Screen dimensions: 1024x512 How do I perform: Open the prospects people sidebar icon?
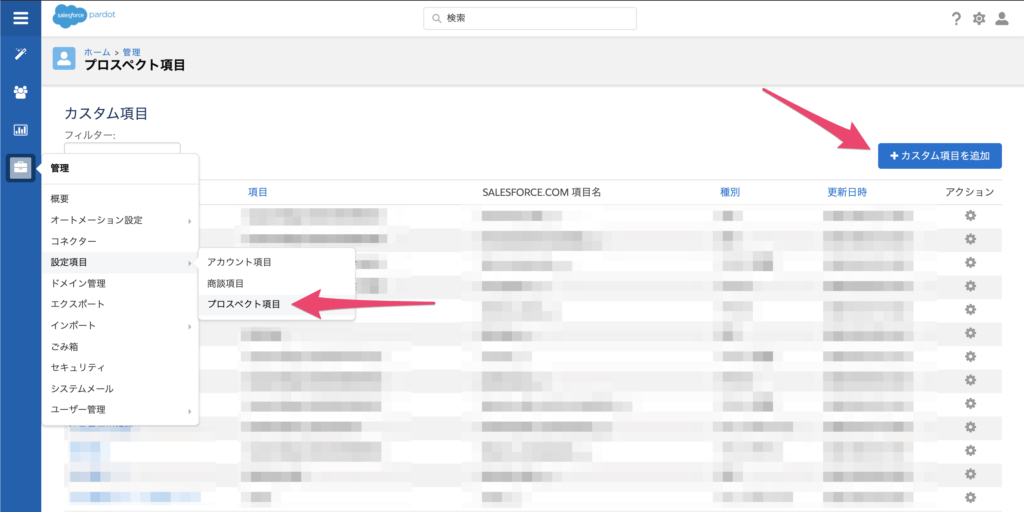point(20,92)
